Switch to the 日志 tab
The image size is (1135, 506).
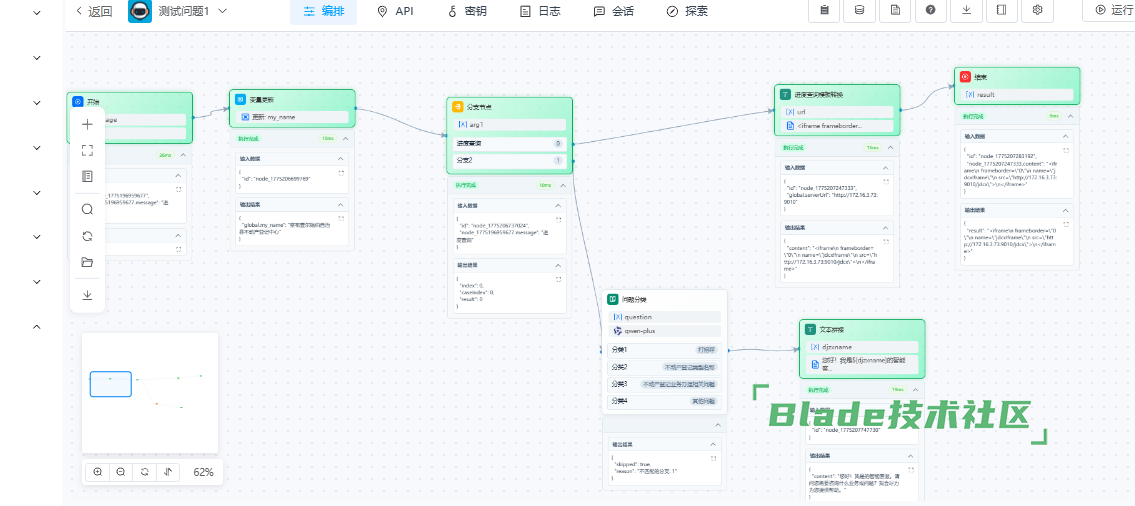[540, 11]
